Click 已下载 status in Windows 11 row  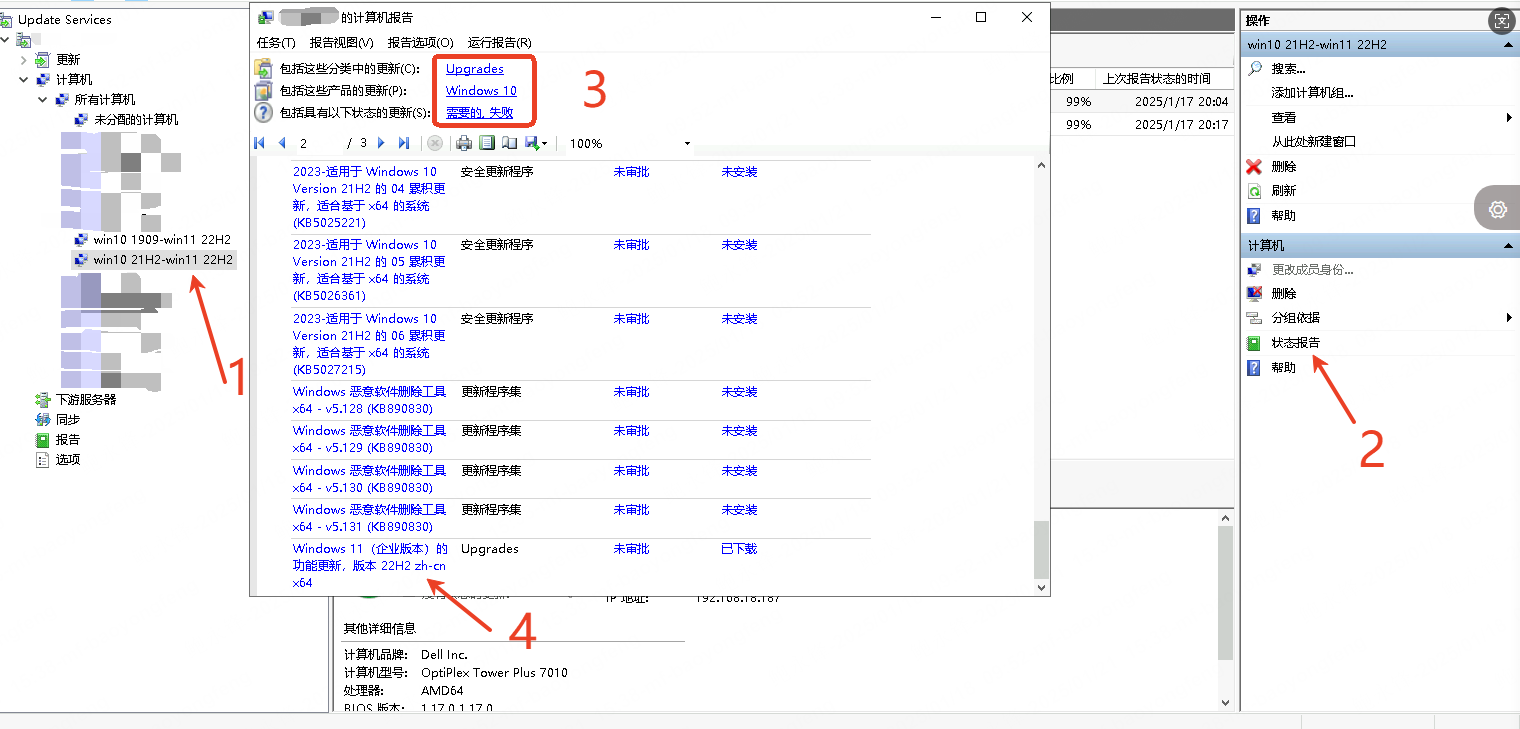(739, 549)
